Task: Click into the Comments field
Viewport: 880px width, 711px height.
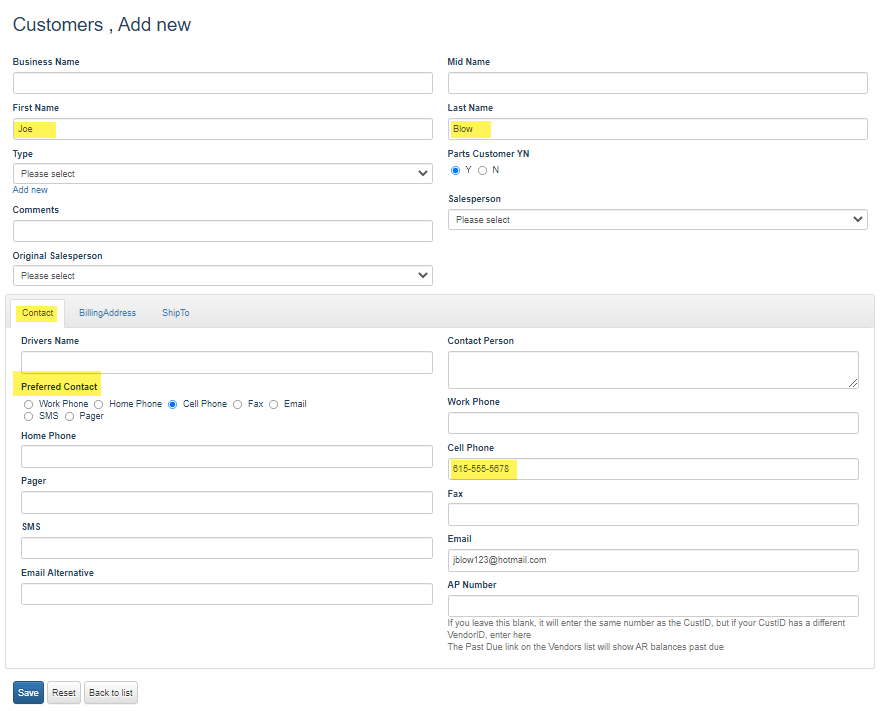Action: point(223,231)
